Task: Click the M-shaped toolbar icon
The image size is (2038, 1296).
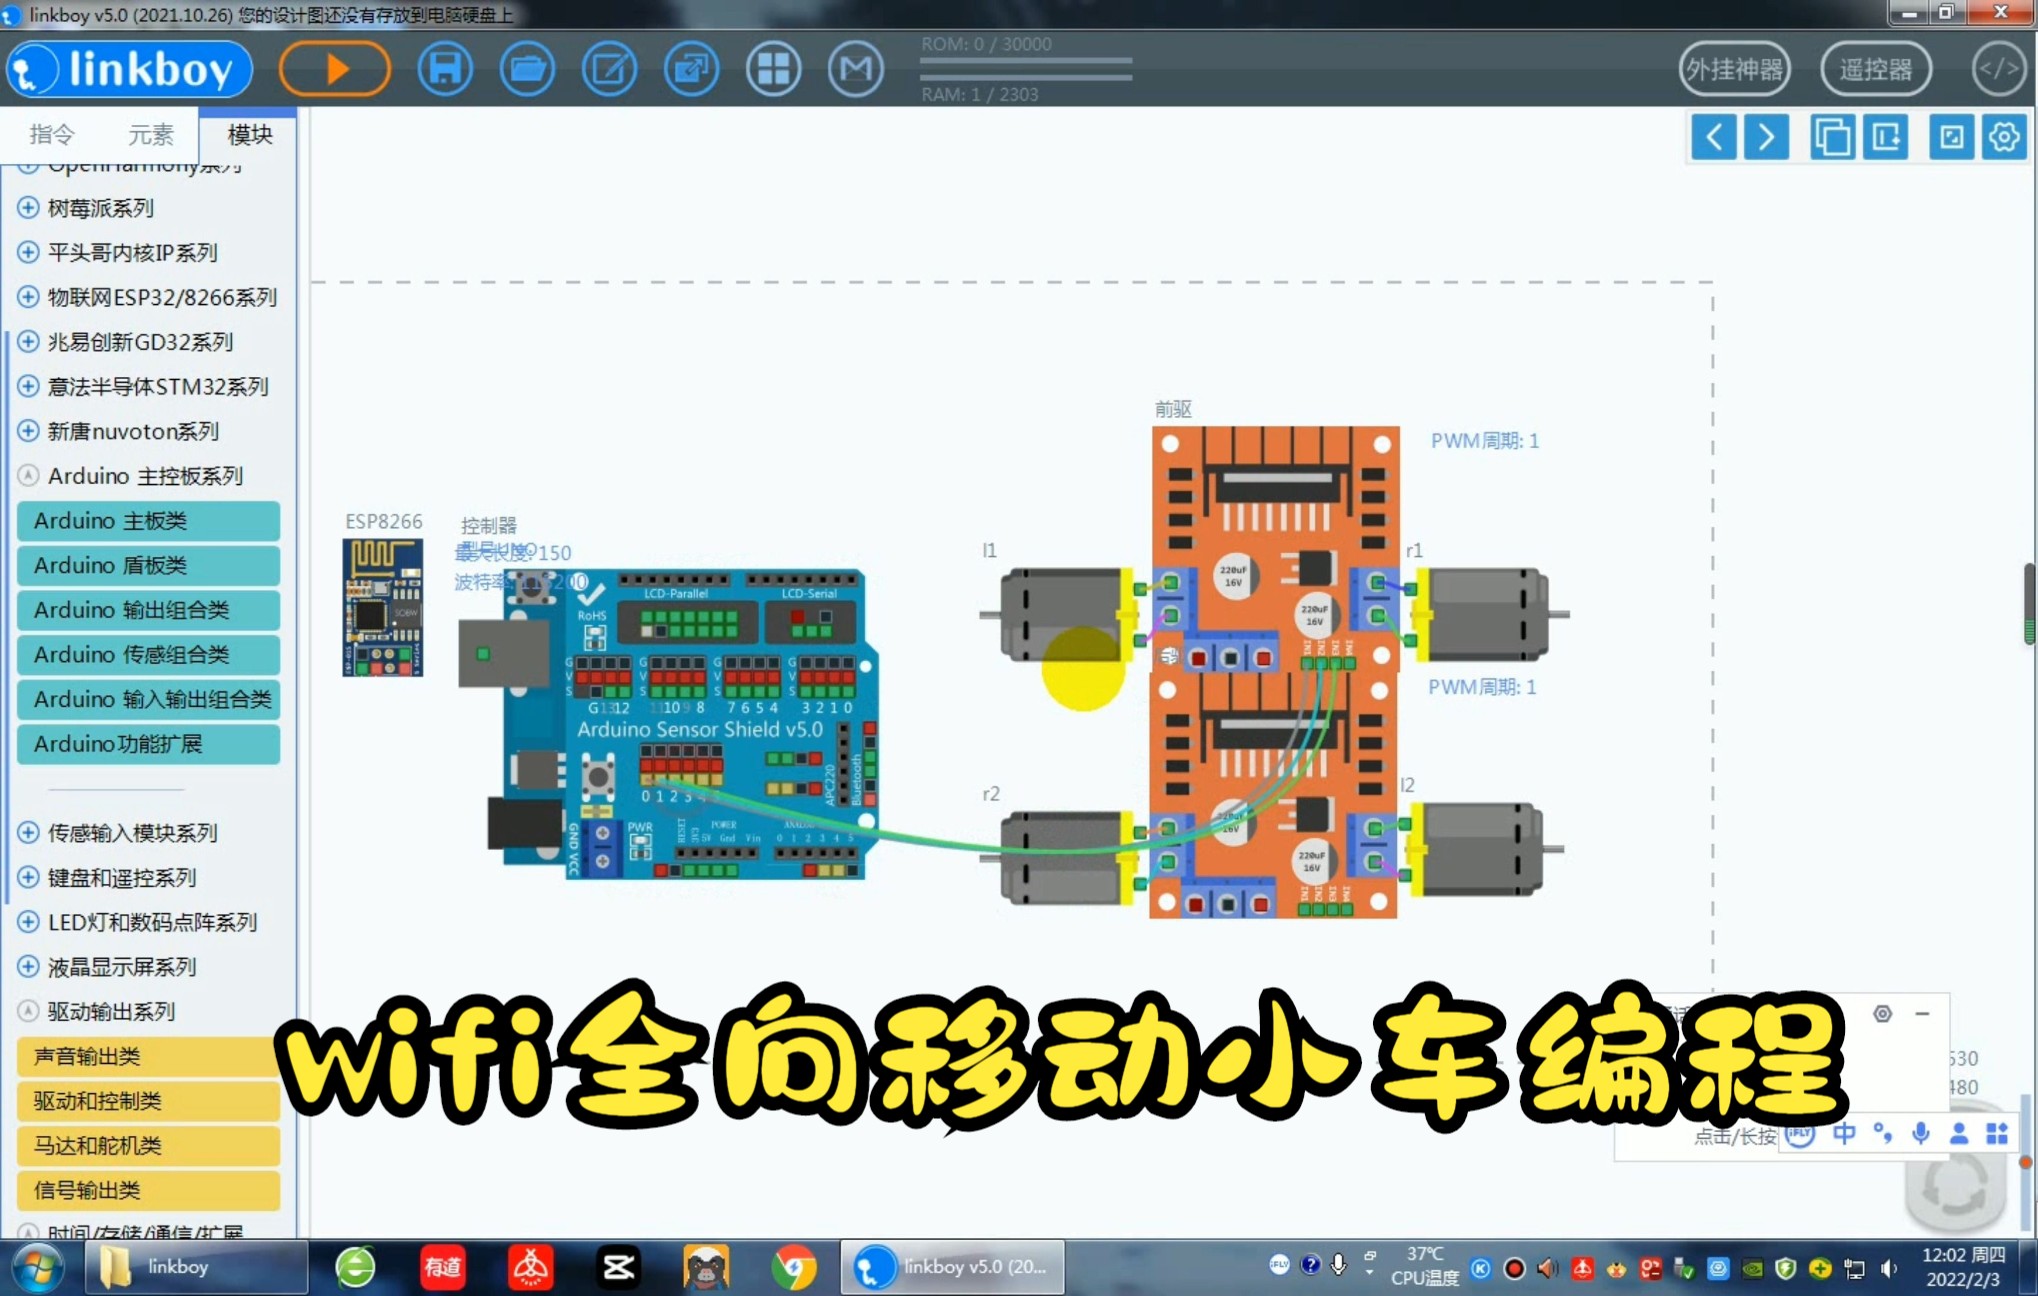Action: [855, 69]
